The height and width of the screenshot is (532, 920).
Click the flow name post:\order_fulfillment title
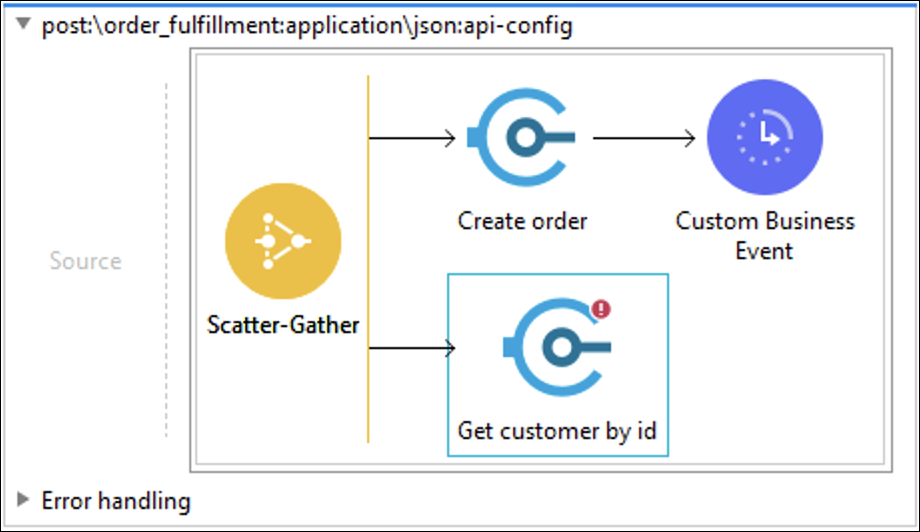pos(307,26)
